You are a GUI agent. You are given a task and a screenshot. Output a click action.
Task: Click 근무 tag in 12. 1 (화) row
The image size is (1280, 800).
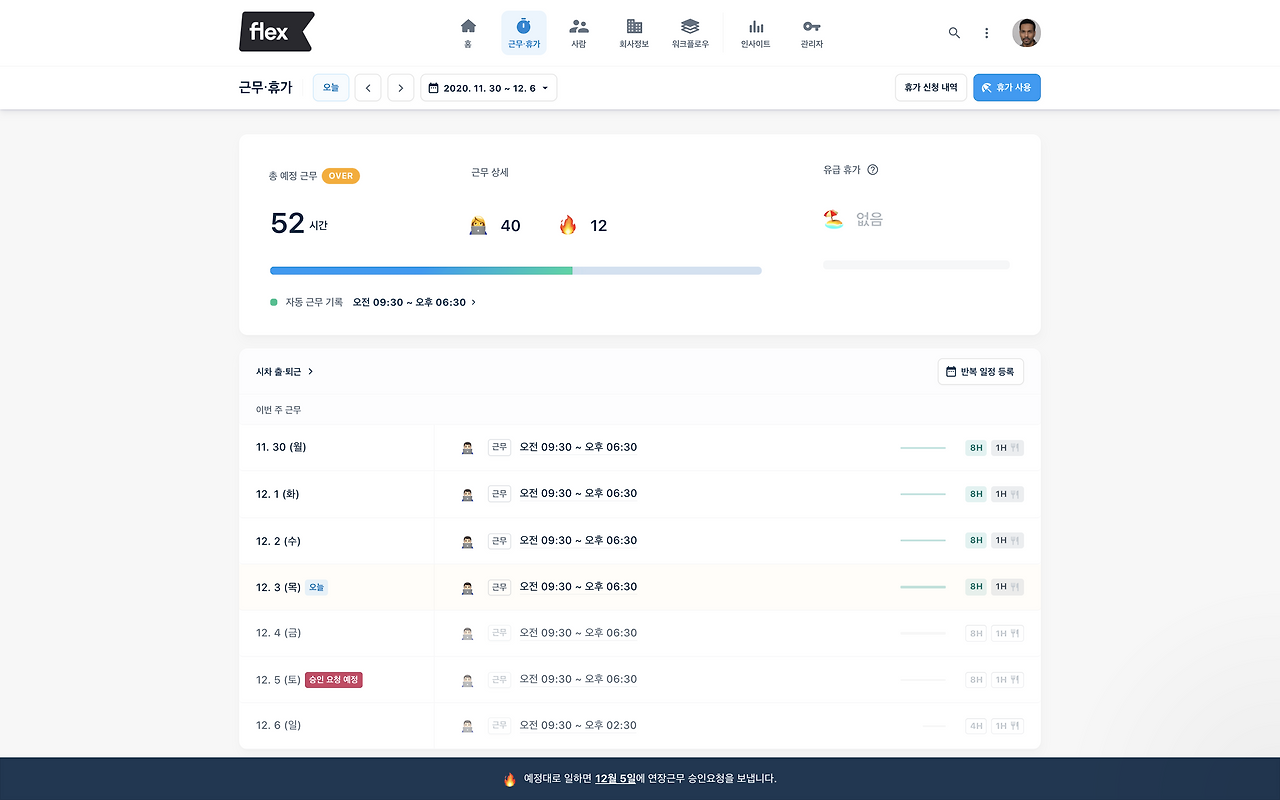click(499, 494)
